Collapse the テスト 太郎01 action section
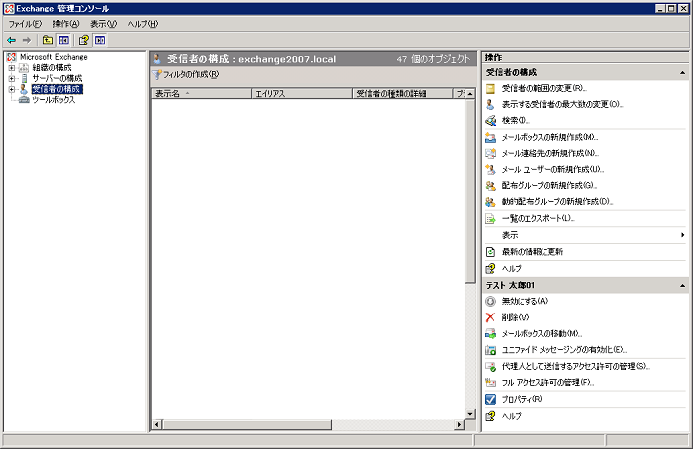Screen dimensions: 693x449 coord(682,286)
